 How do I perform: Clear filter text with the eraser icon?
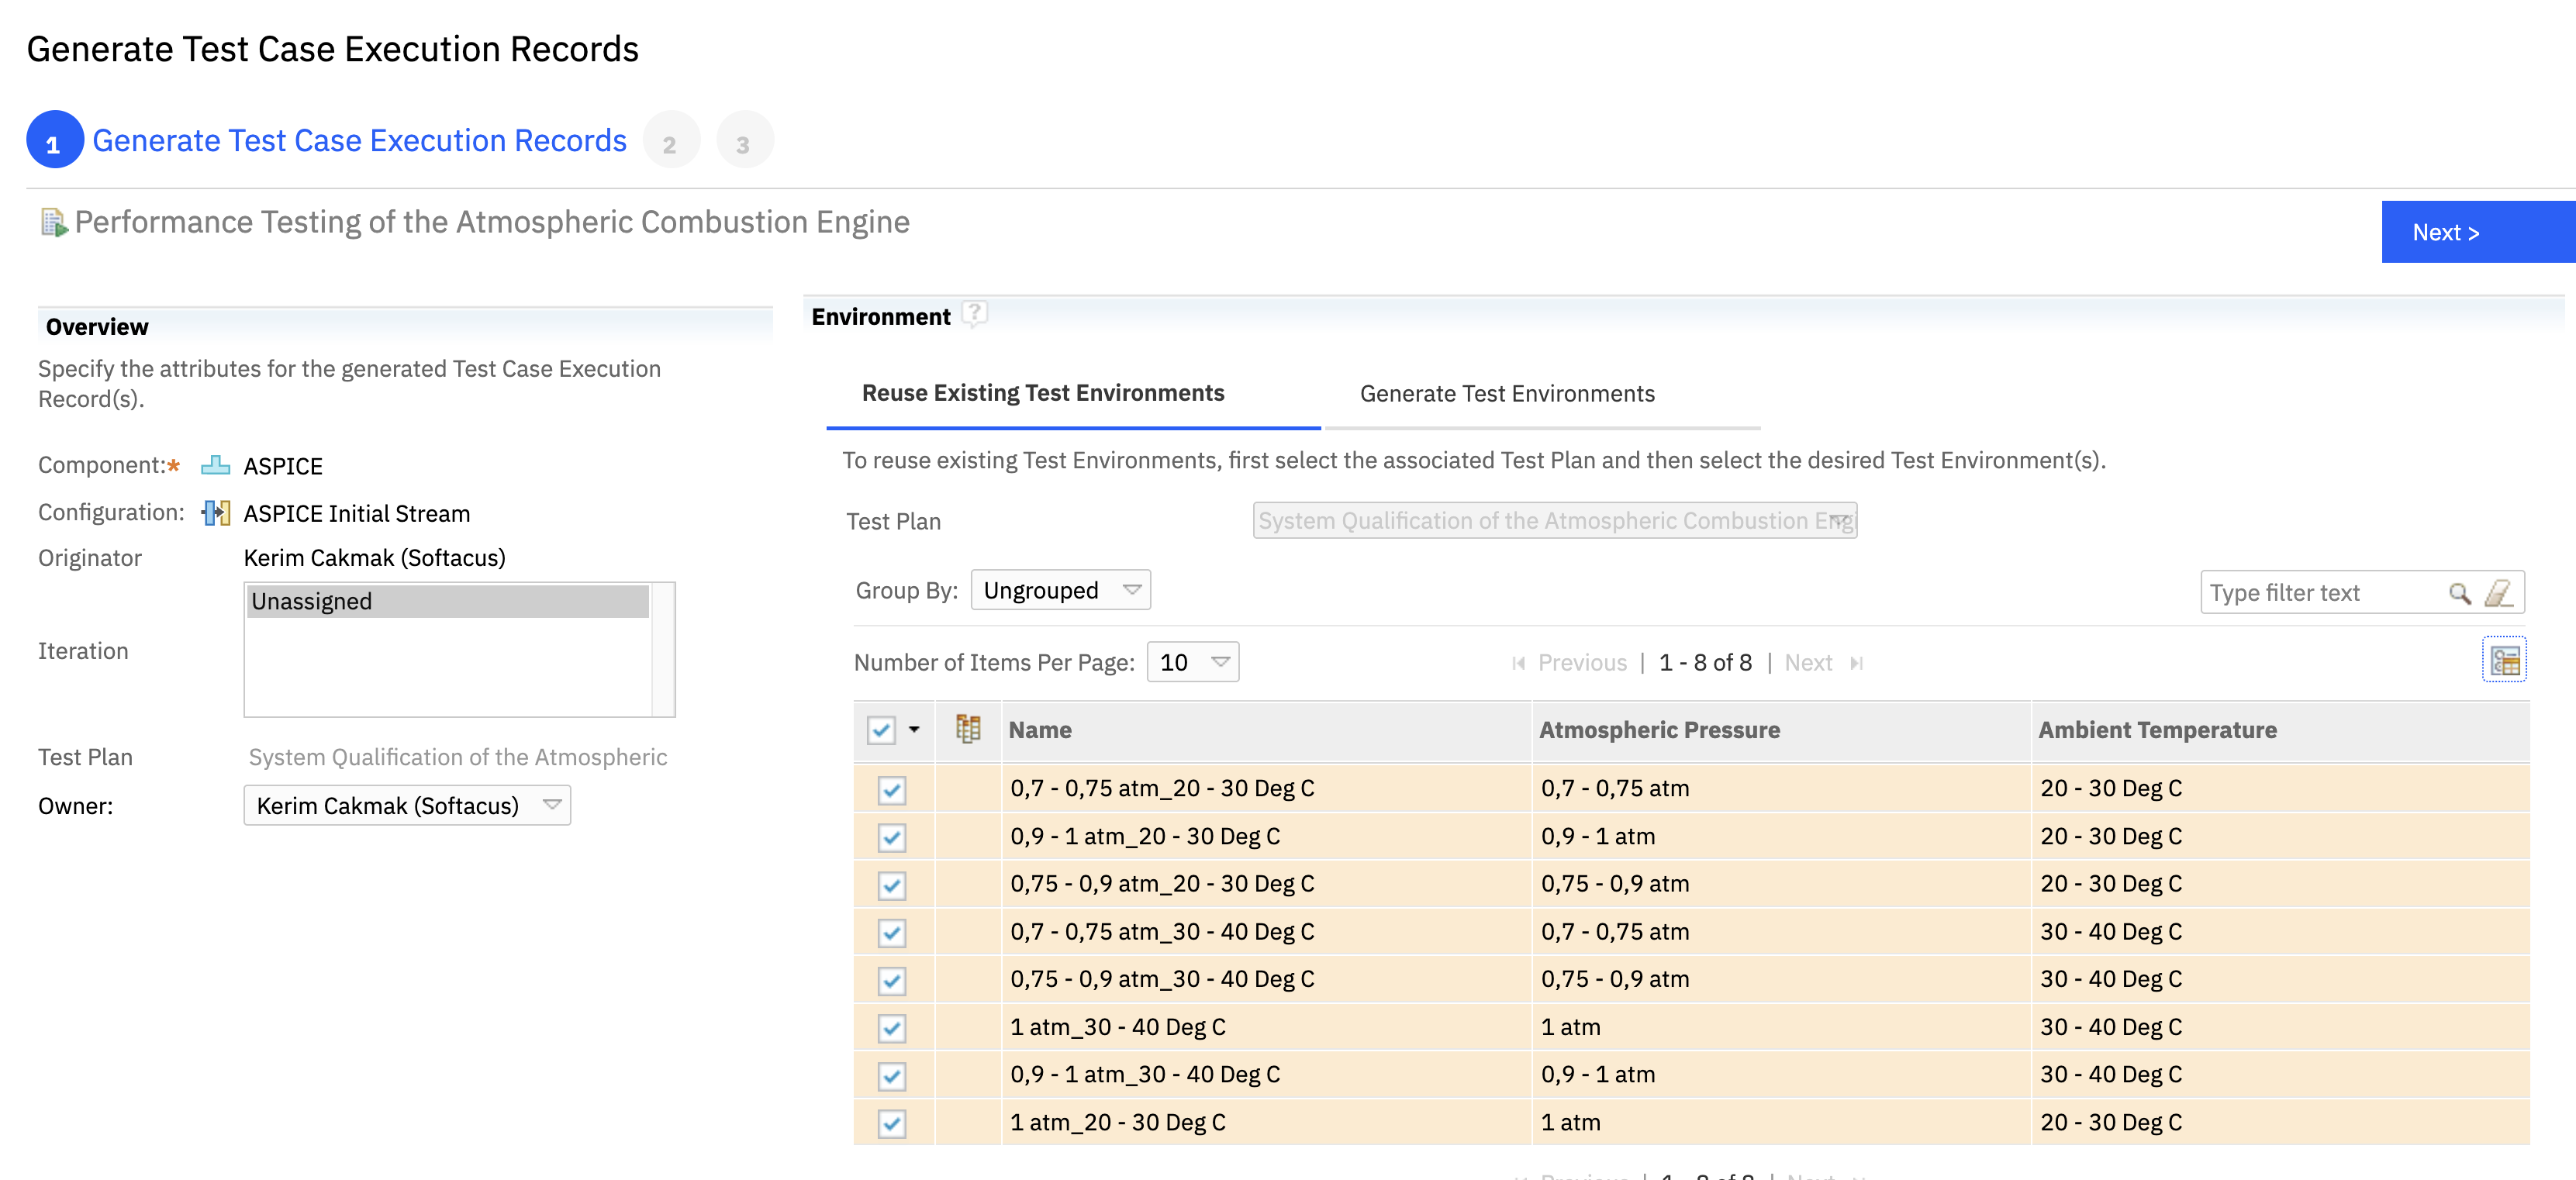tap(2498, 593)
